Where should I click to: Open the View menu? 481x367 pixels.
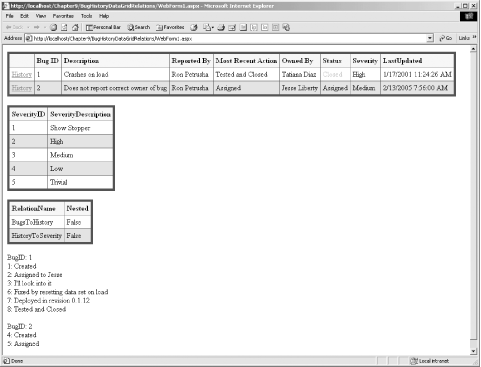click(x=41, y=16)
